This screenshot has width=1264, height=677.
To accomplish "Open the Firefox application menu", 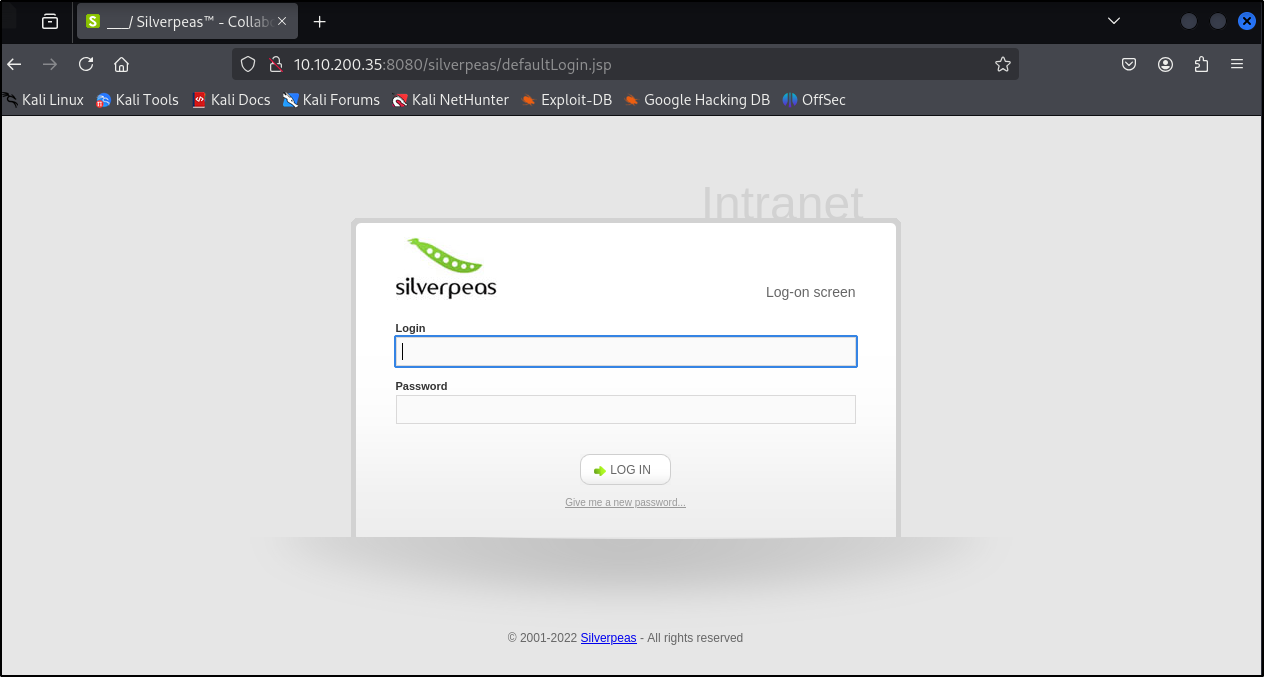I will (x=1237, y=64).
